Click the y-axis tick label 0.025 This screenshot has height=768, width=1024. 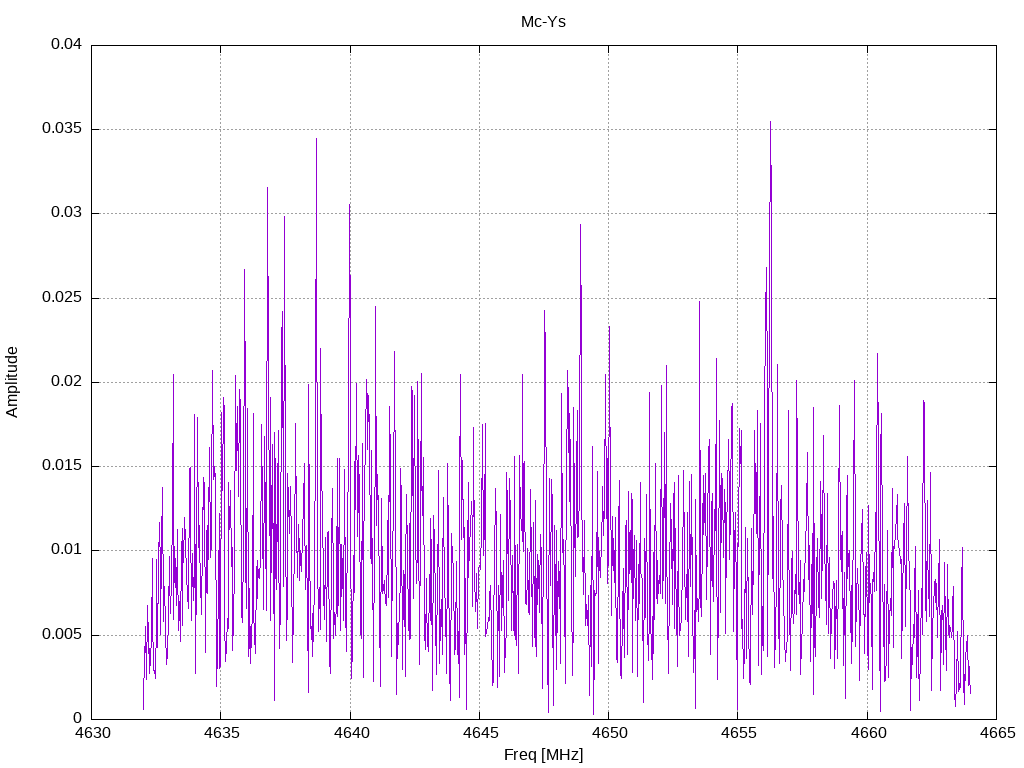click(x=62, y=298)
